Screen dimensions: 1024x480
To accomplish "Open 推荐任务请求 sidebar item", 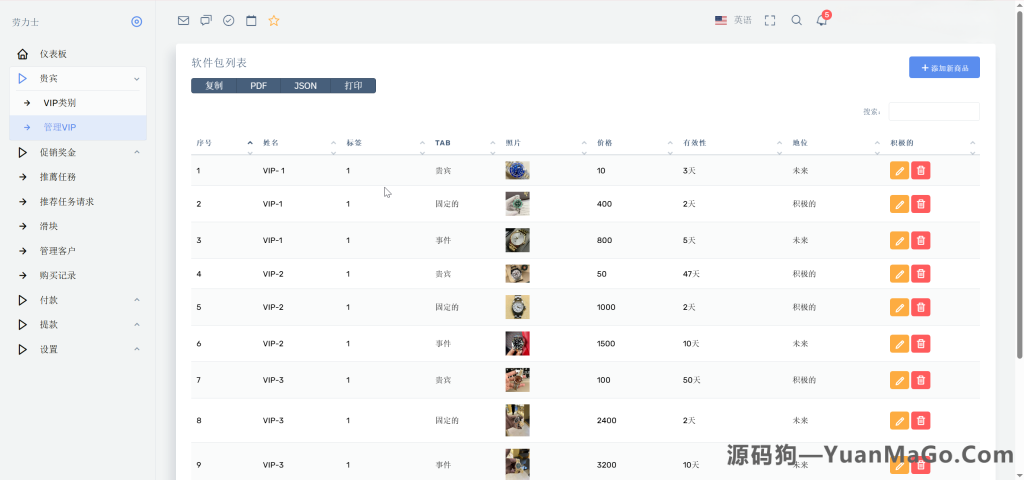I will (x=78, y=202).
